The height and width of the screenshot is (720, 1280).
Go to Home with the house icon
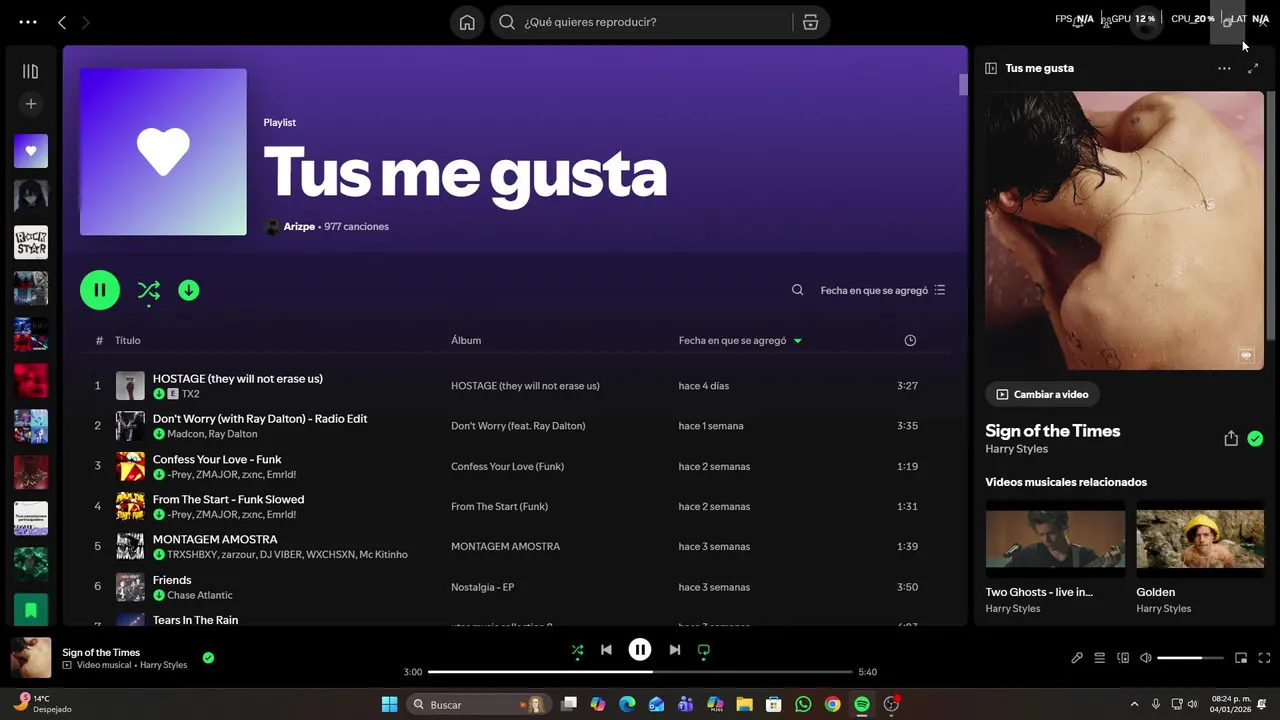[x=467, y=22]
